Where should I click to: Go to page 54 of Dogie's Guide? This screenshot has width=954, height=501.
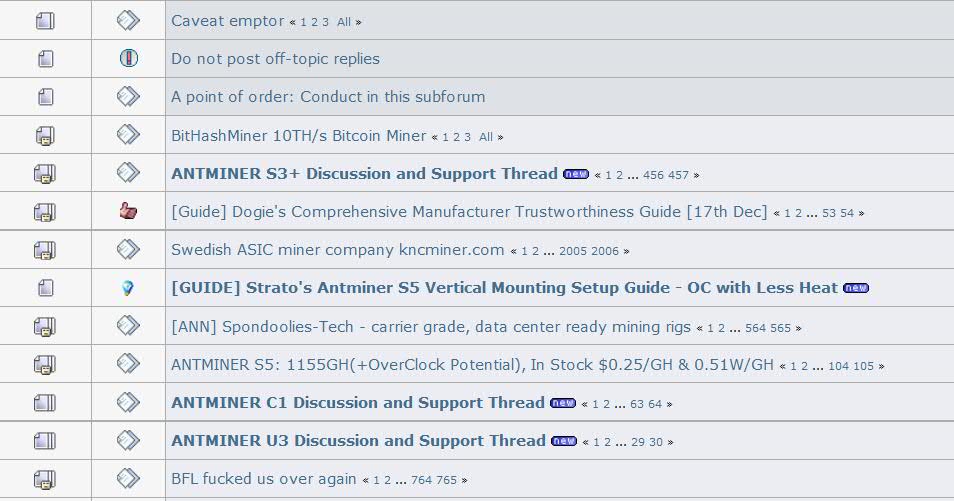click(847, 214)
